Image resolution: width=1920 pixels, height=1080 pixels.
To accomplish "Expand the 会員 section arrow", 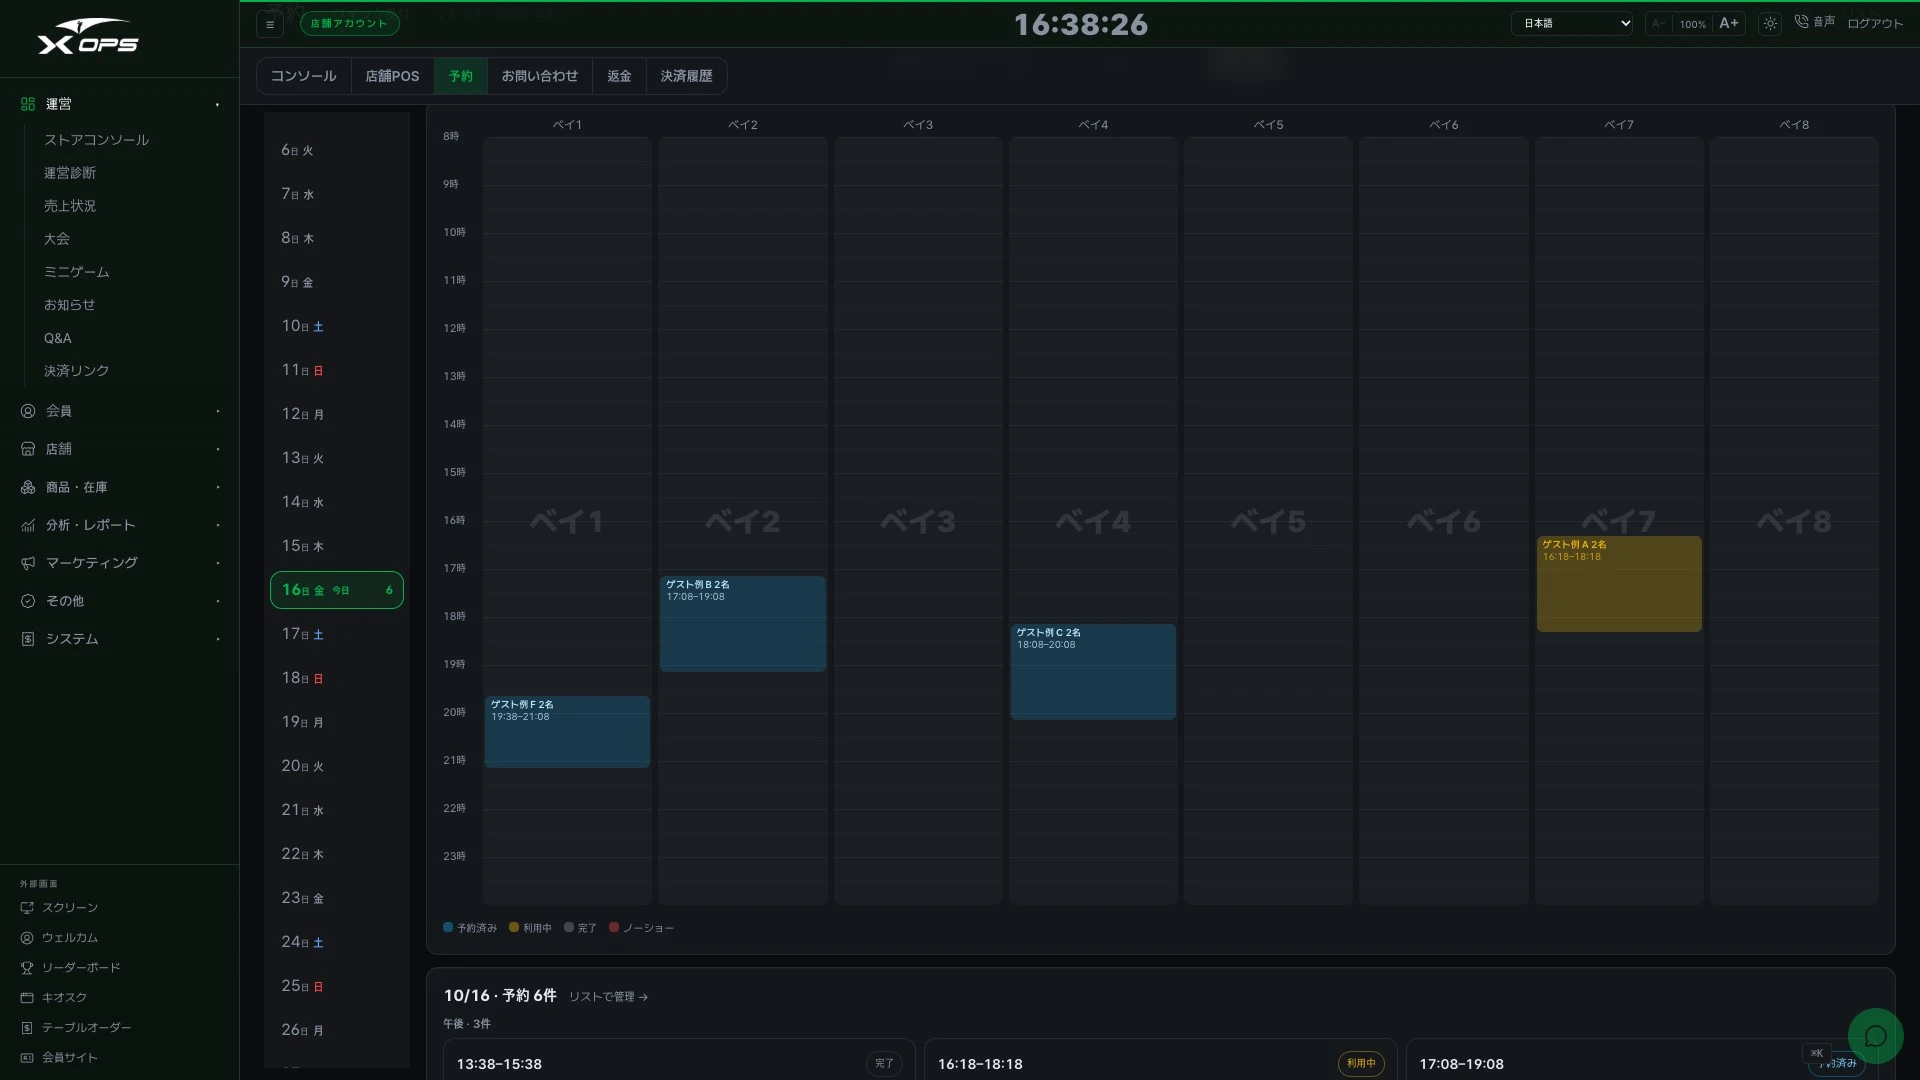I will 217,411.
